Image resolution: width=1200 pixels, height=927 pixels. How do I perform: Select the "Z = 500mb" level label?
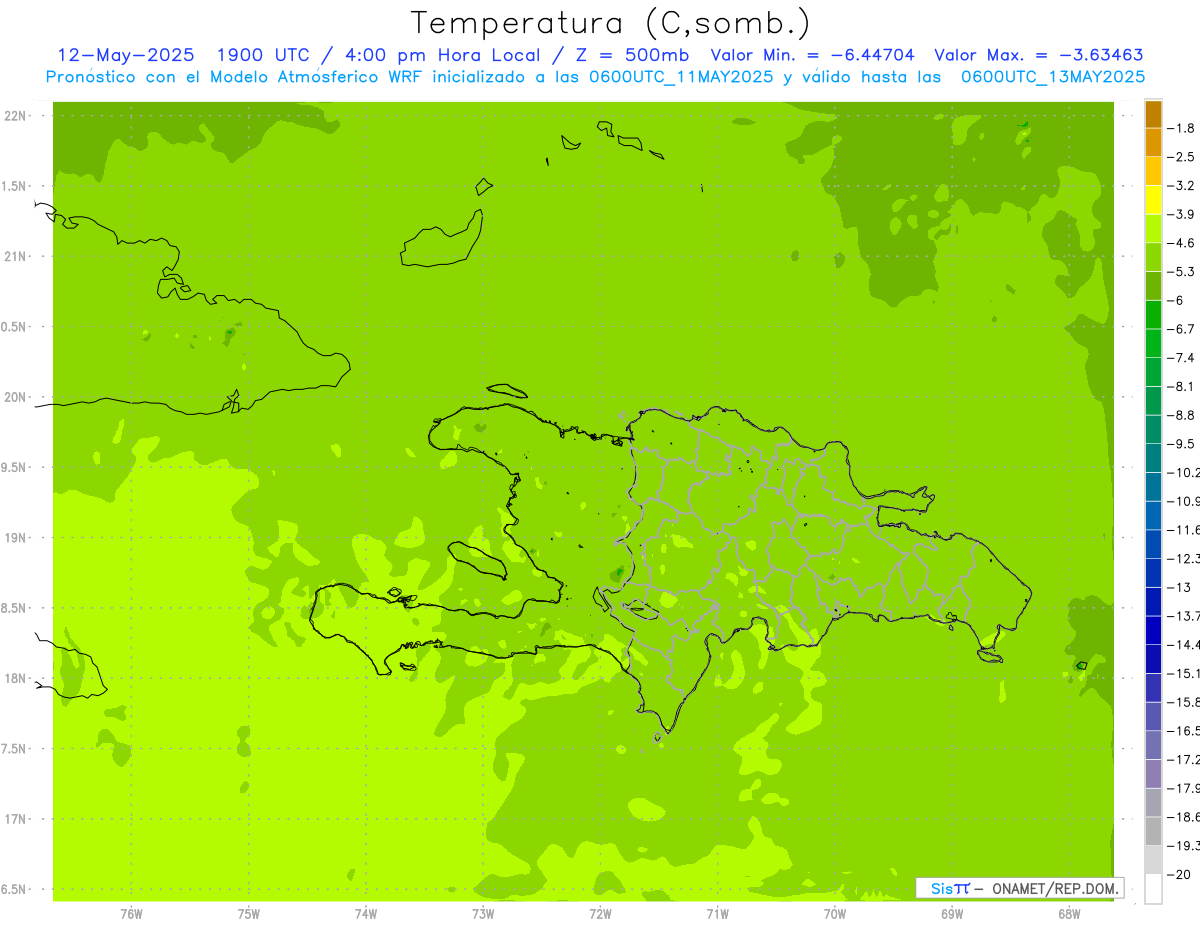[631, 55]
